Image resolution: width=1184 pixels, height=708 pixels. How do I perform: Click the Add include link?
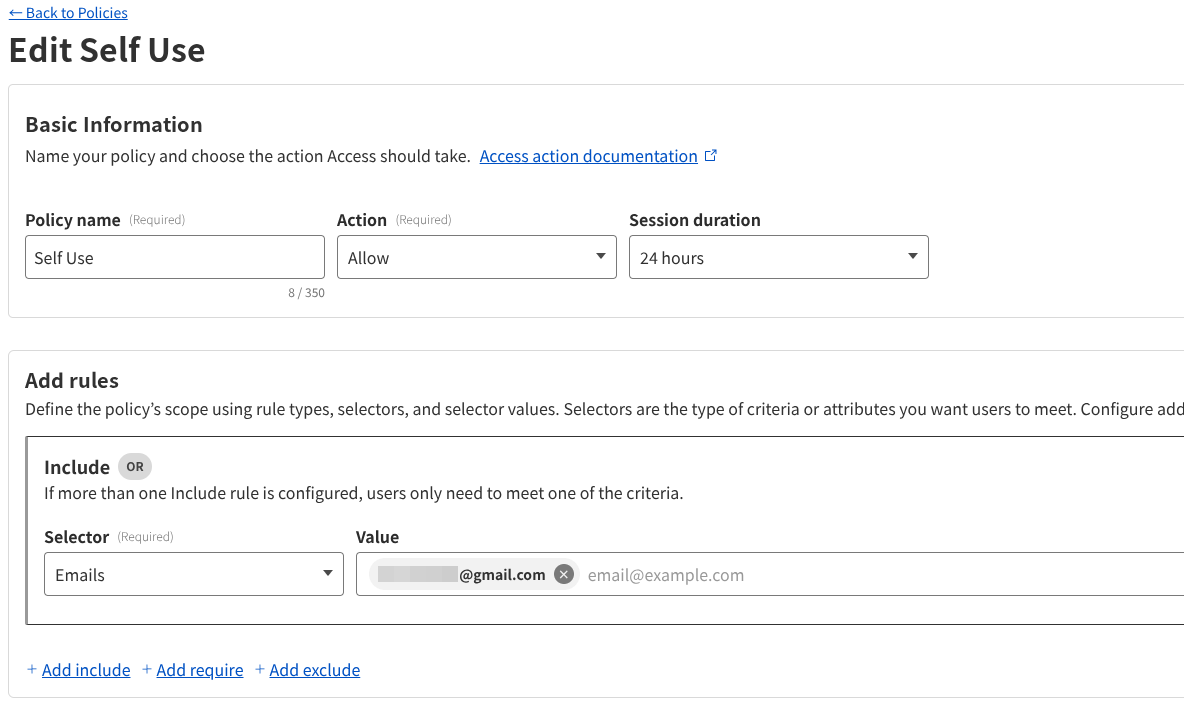point(86,670)
